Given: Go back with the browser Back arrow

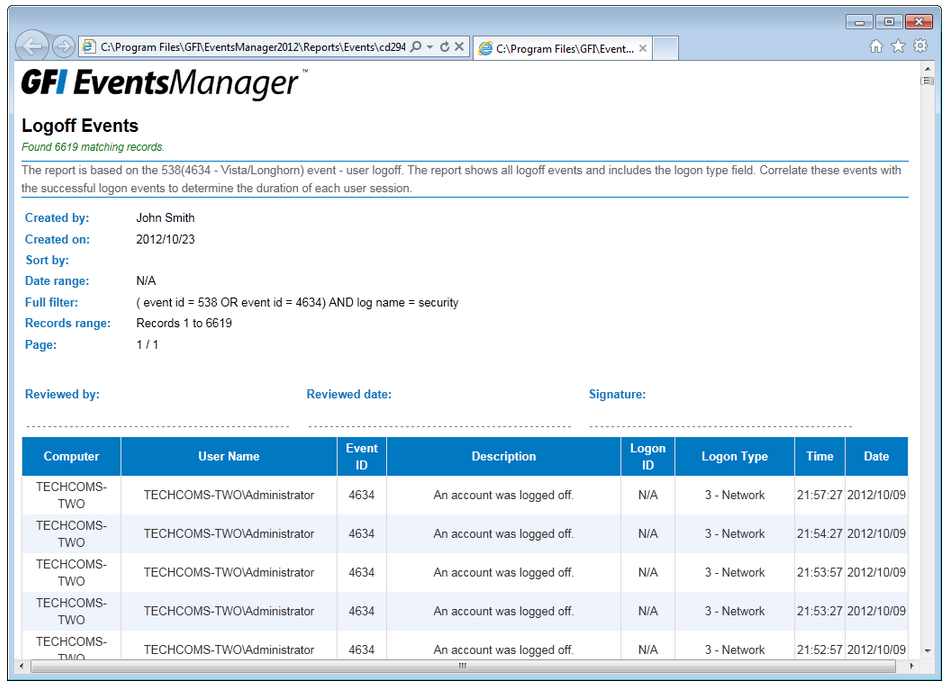Looking at the screenshot, I should 31,46.
